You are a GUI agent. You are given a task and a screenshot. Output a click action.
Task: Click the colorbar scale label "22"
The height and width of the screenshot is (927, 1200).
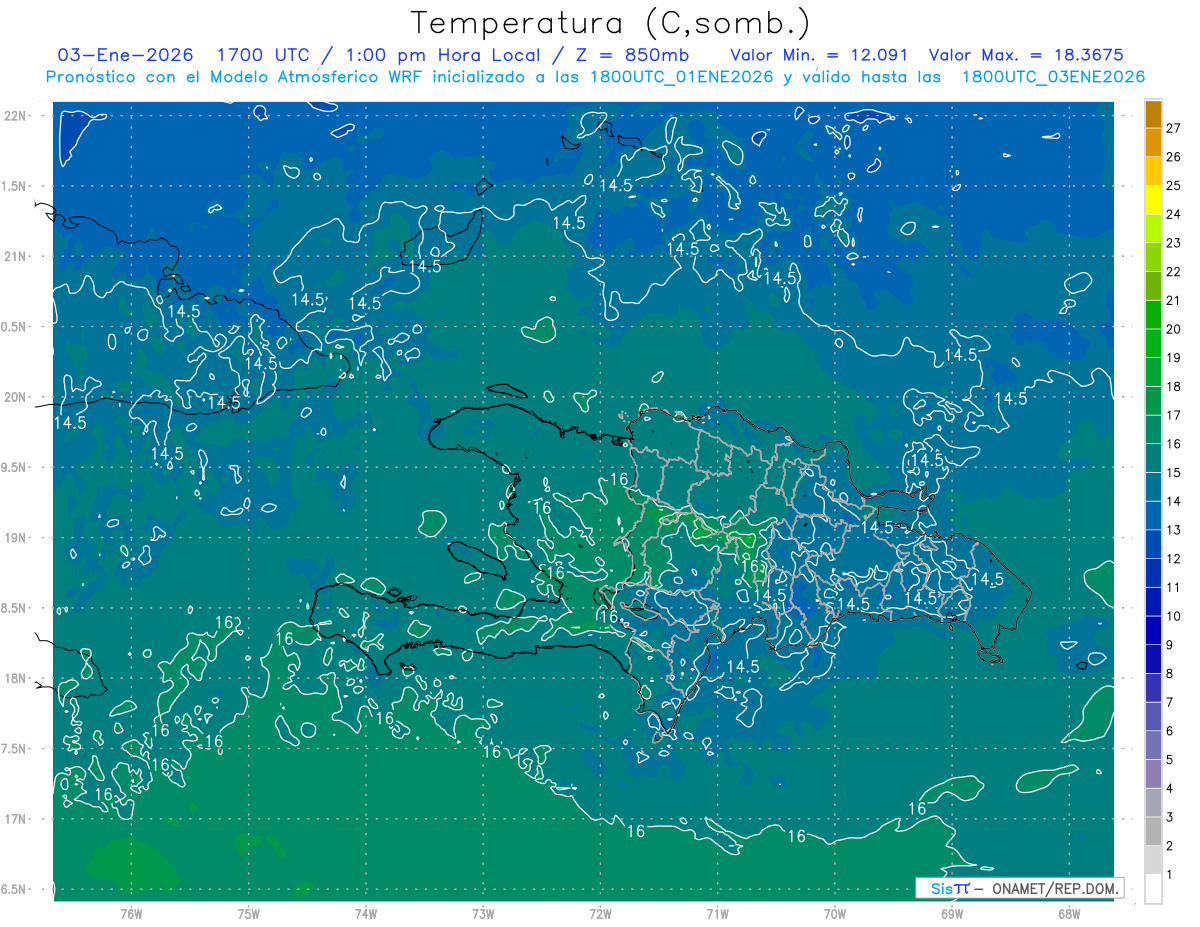pos(1174,272)
